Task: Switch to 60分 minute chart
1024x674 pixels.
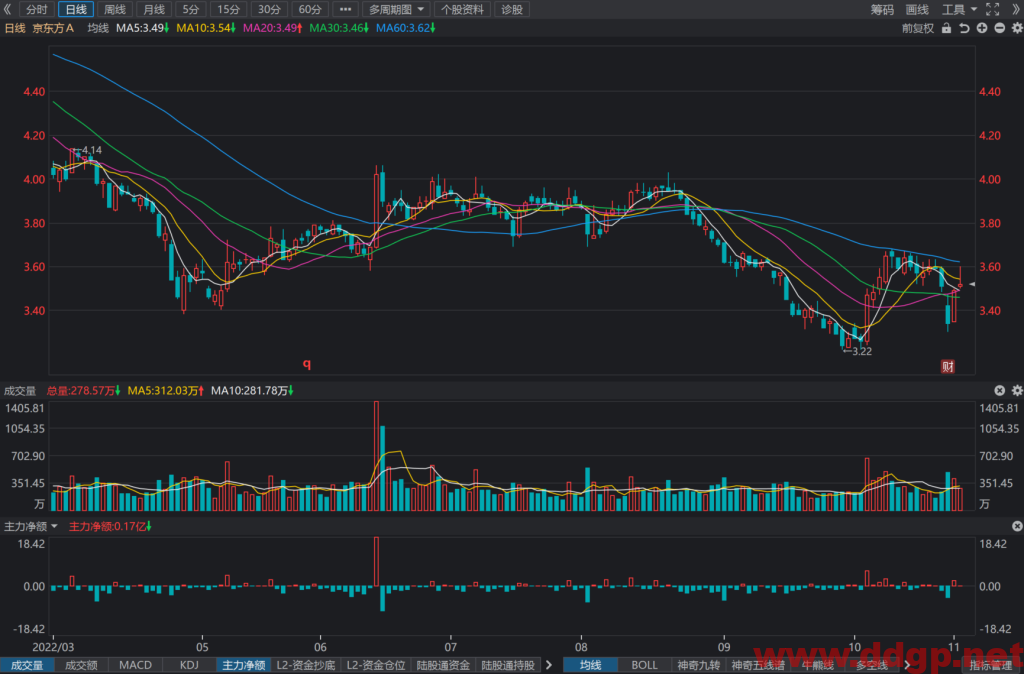Action: click(x=310, y=9)
